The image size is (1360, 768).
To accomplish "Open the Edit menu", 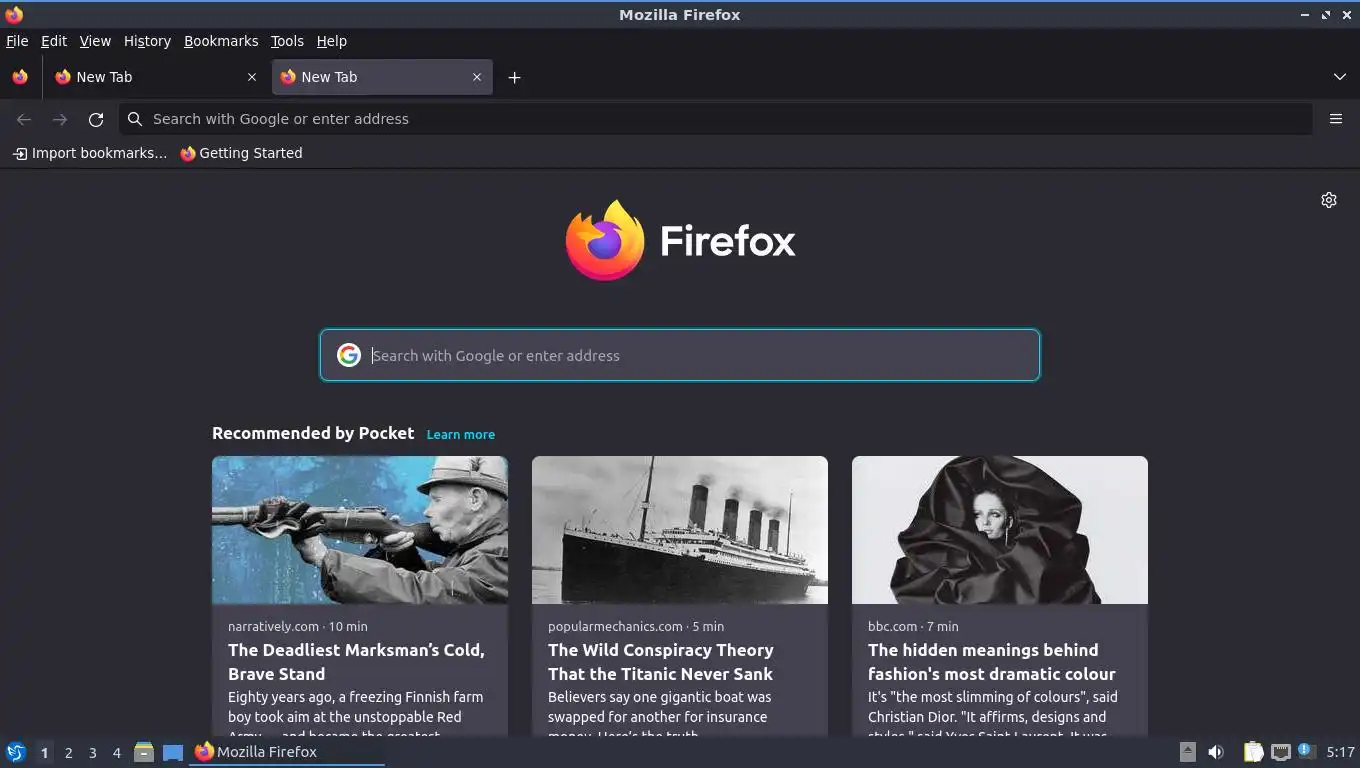I will click(54, 41).
